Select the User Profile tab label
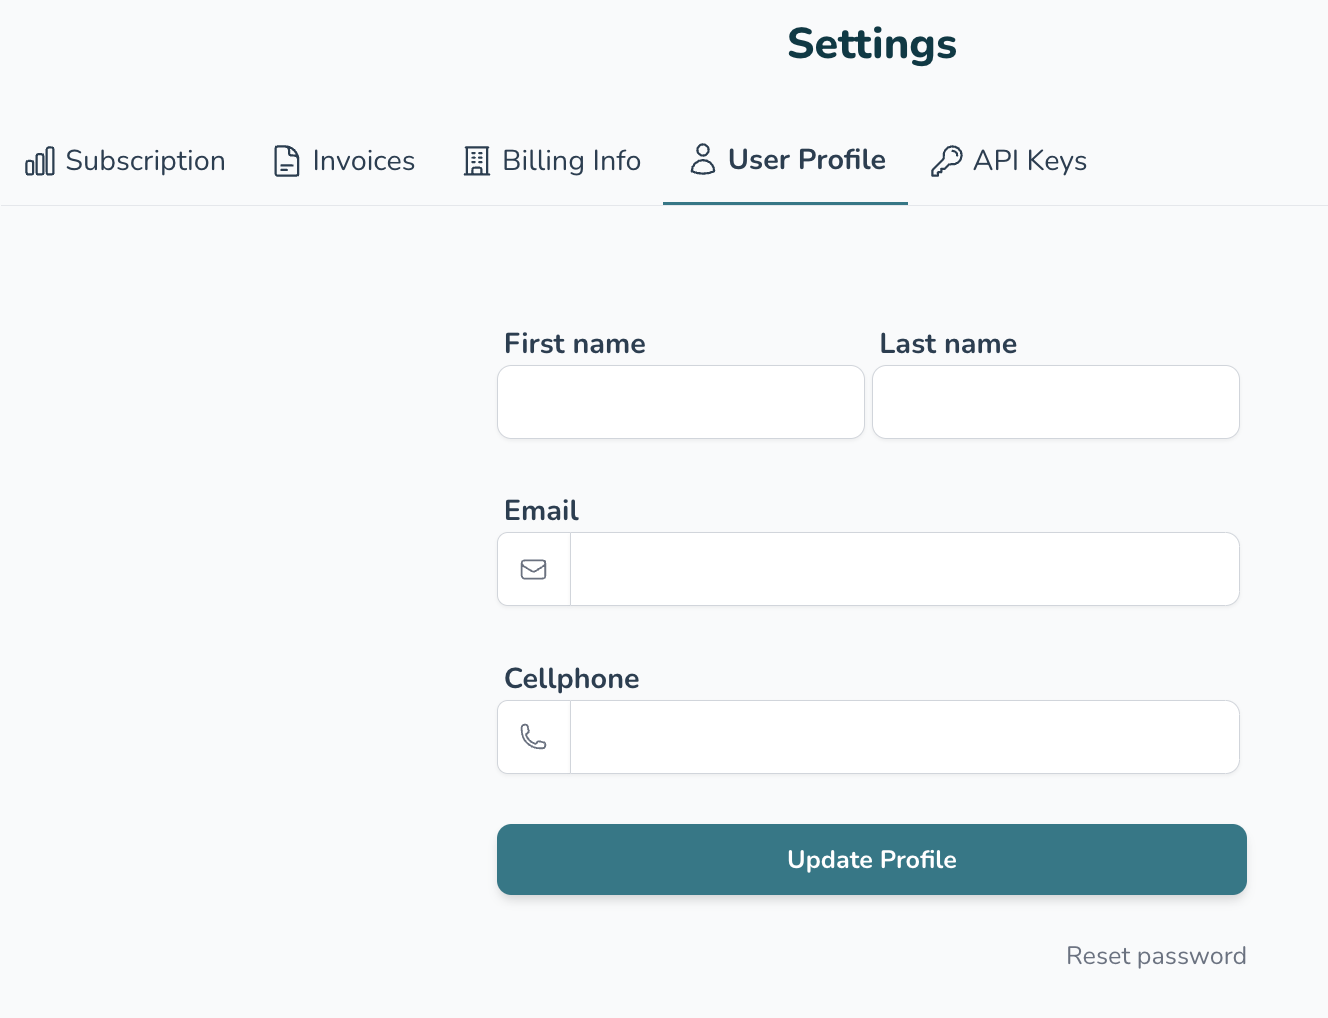Viewport: 1328px width, 1018px height. 807,160
